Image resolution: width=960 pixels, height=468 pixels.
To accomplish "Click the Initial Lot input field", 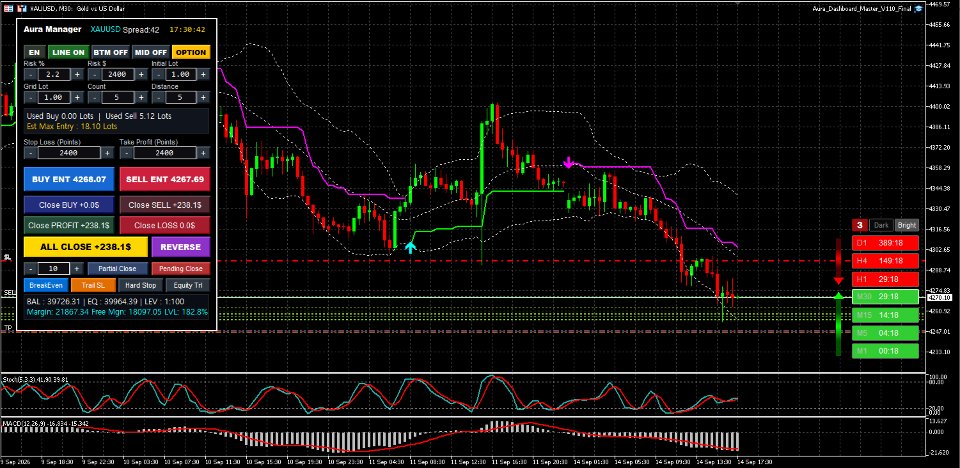I will [x=181, y=74].
